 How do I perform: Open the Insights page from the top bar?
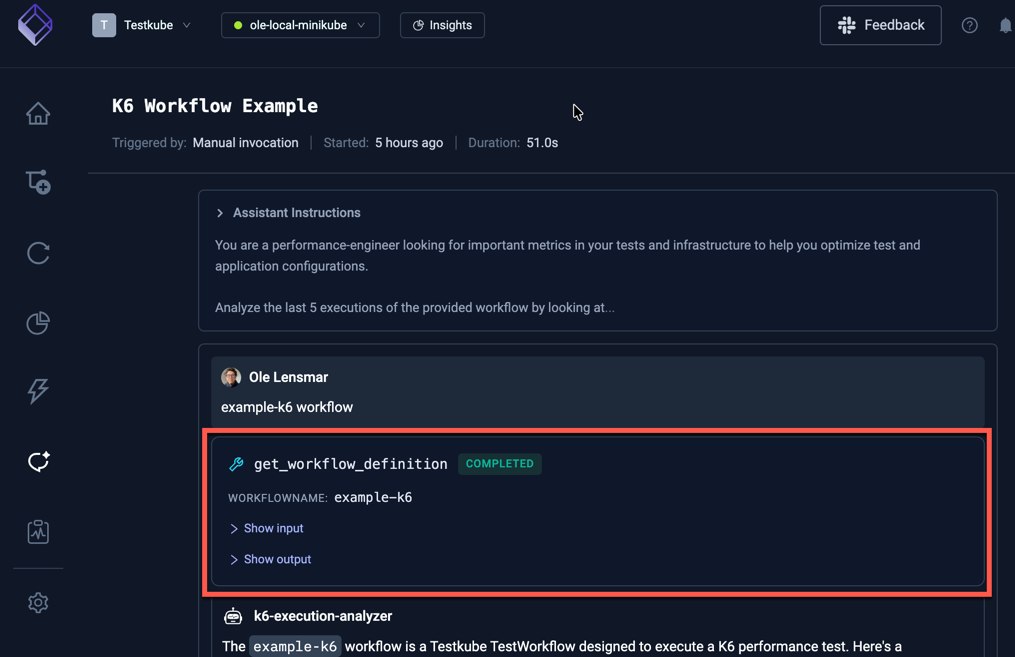(441, 25)
